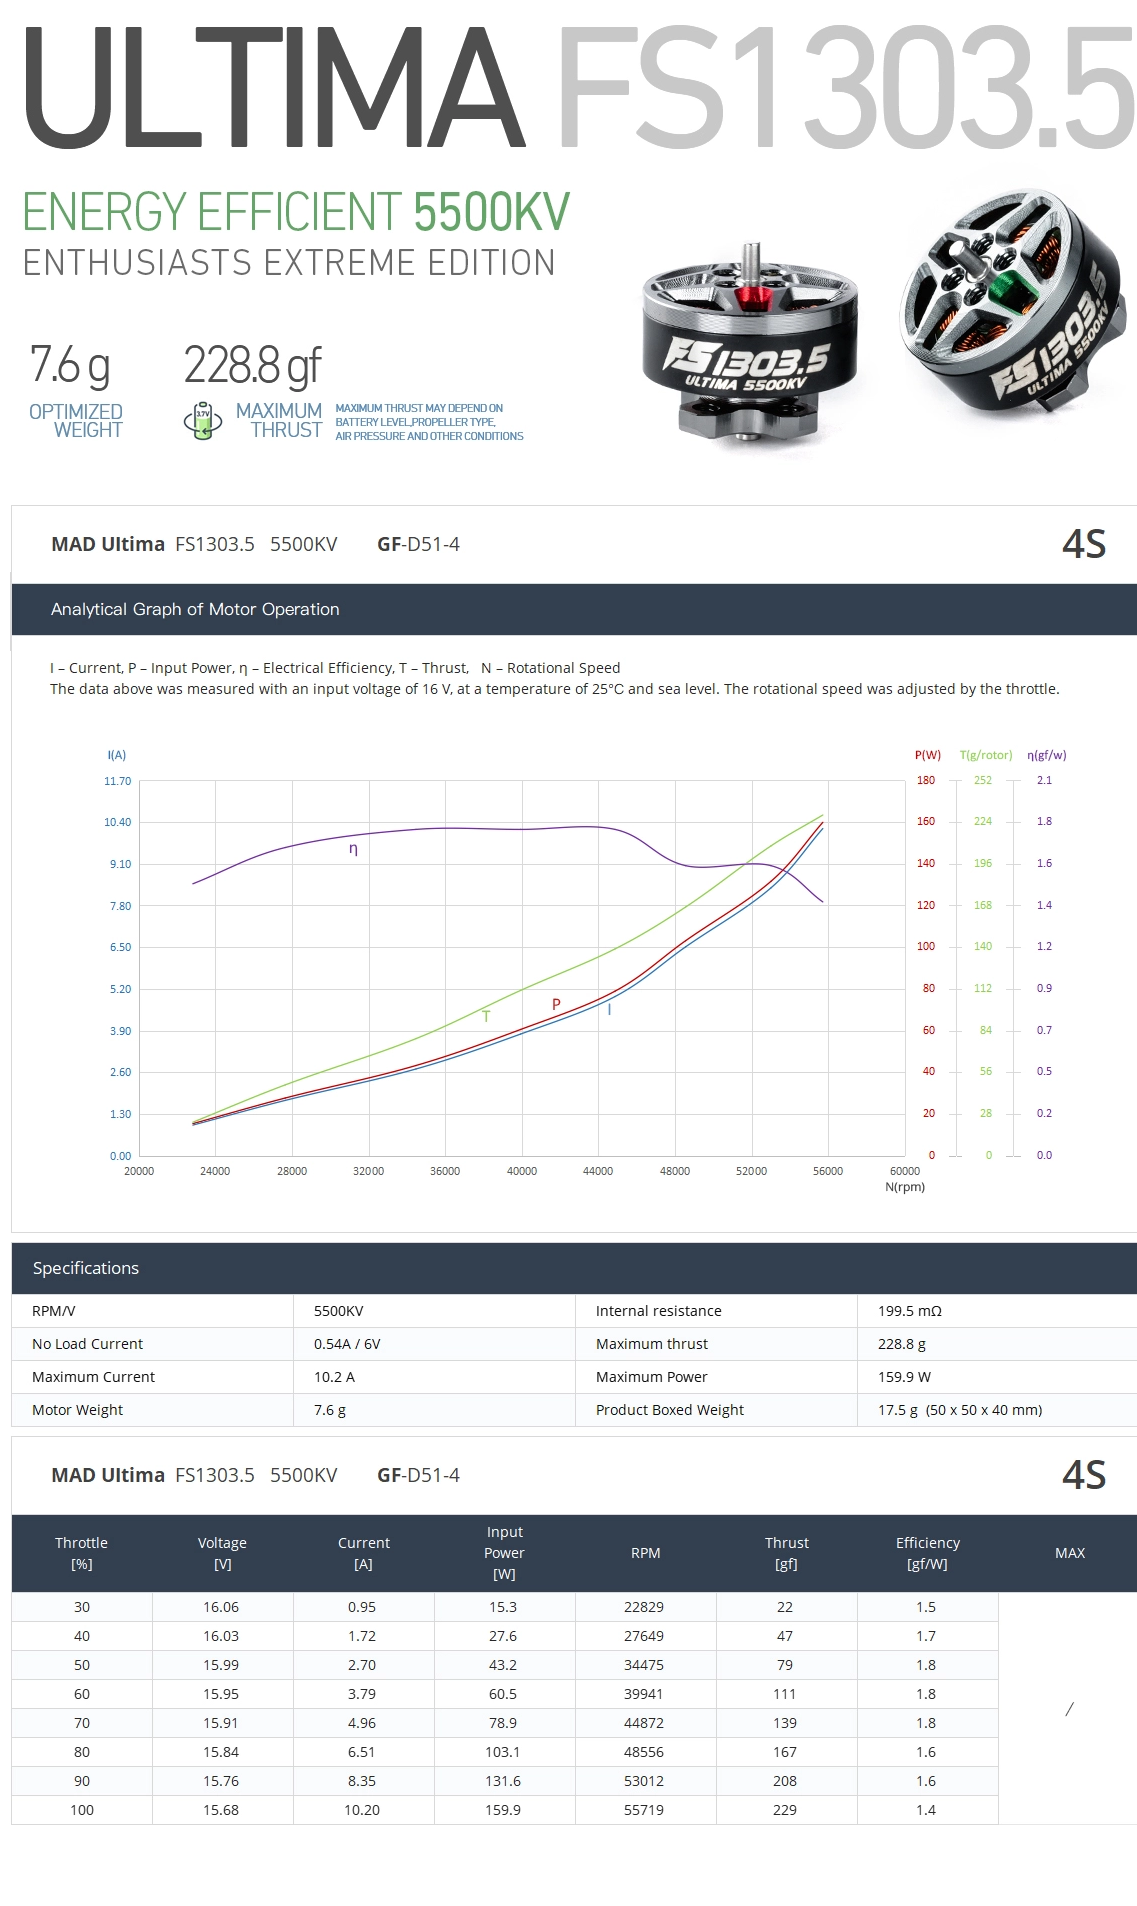Click the η(gf/w) axis title

point(1047,755)
